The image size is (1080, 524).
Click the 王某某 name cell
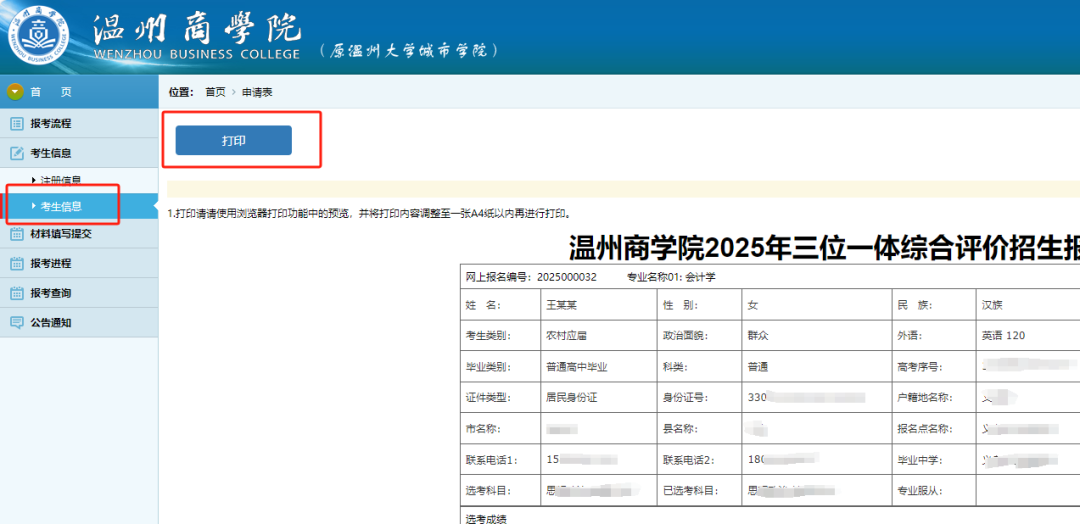[x=562, y=305]
